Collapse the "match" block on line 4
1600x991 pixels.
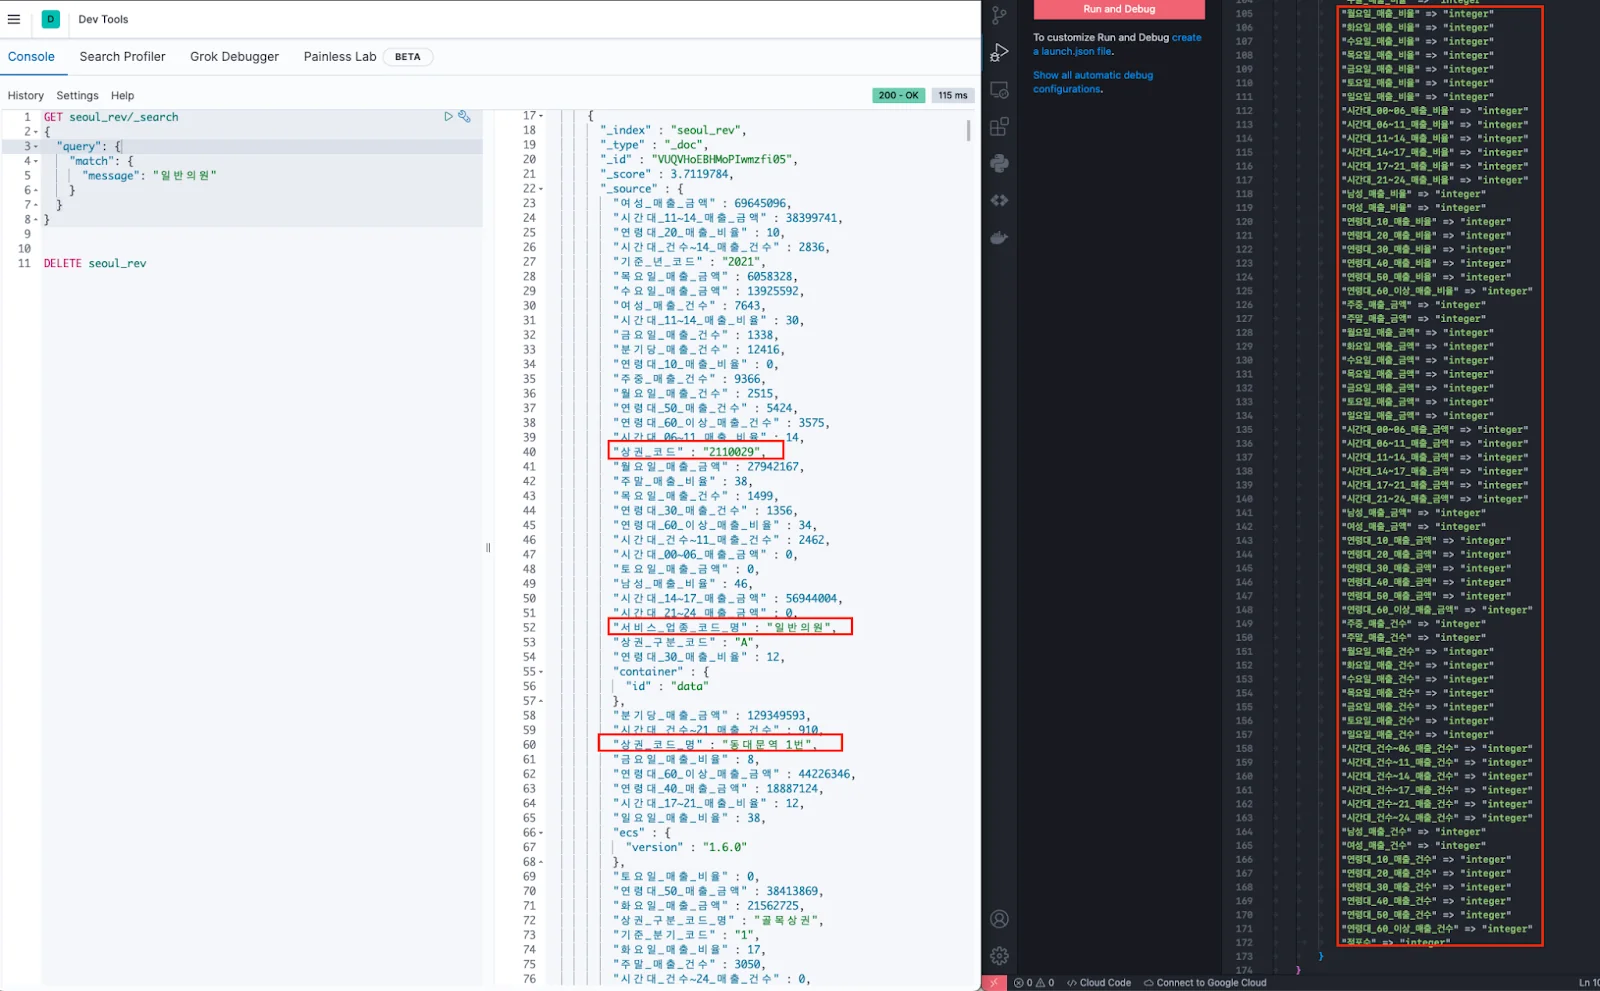click(36, 161)
